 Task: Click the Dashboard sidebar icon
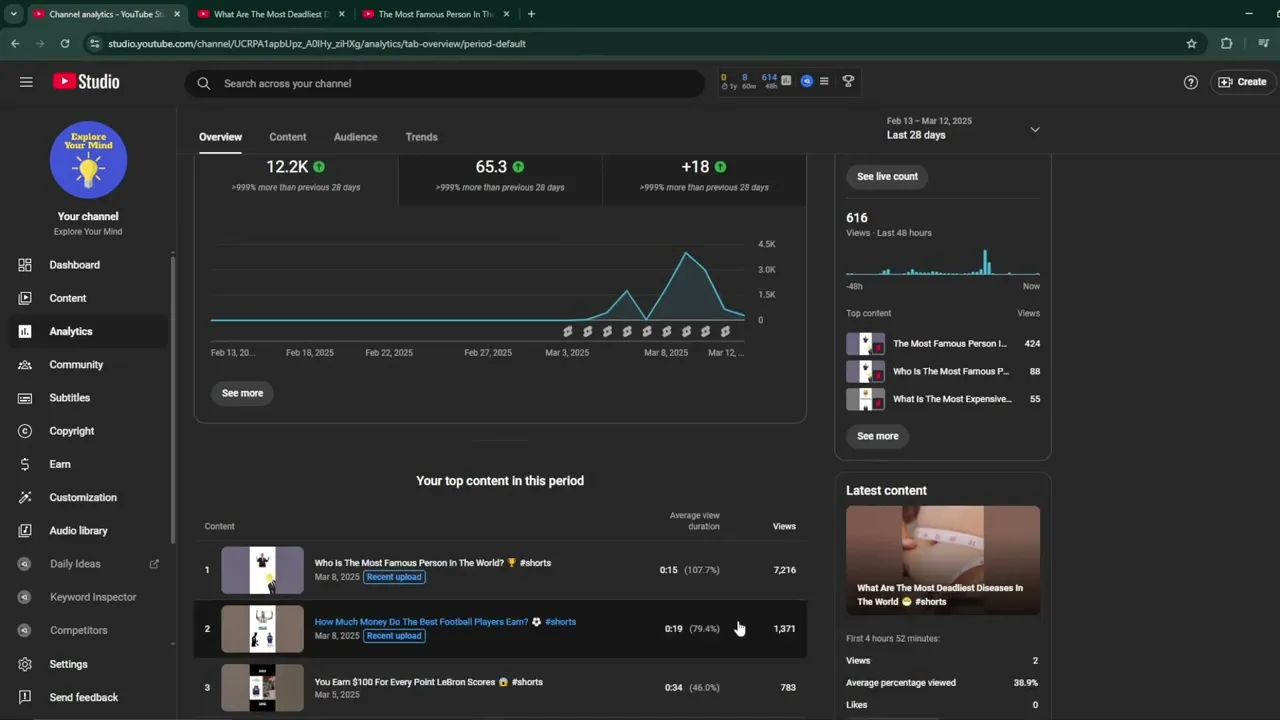(25, 265)
